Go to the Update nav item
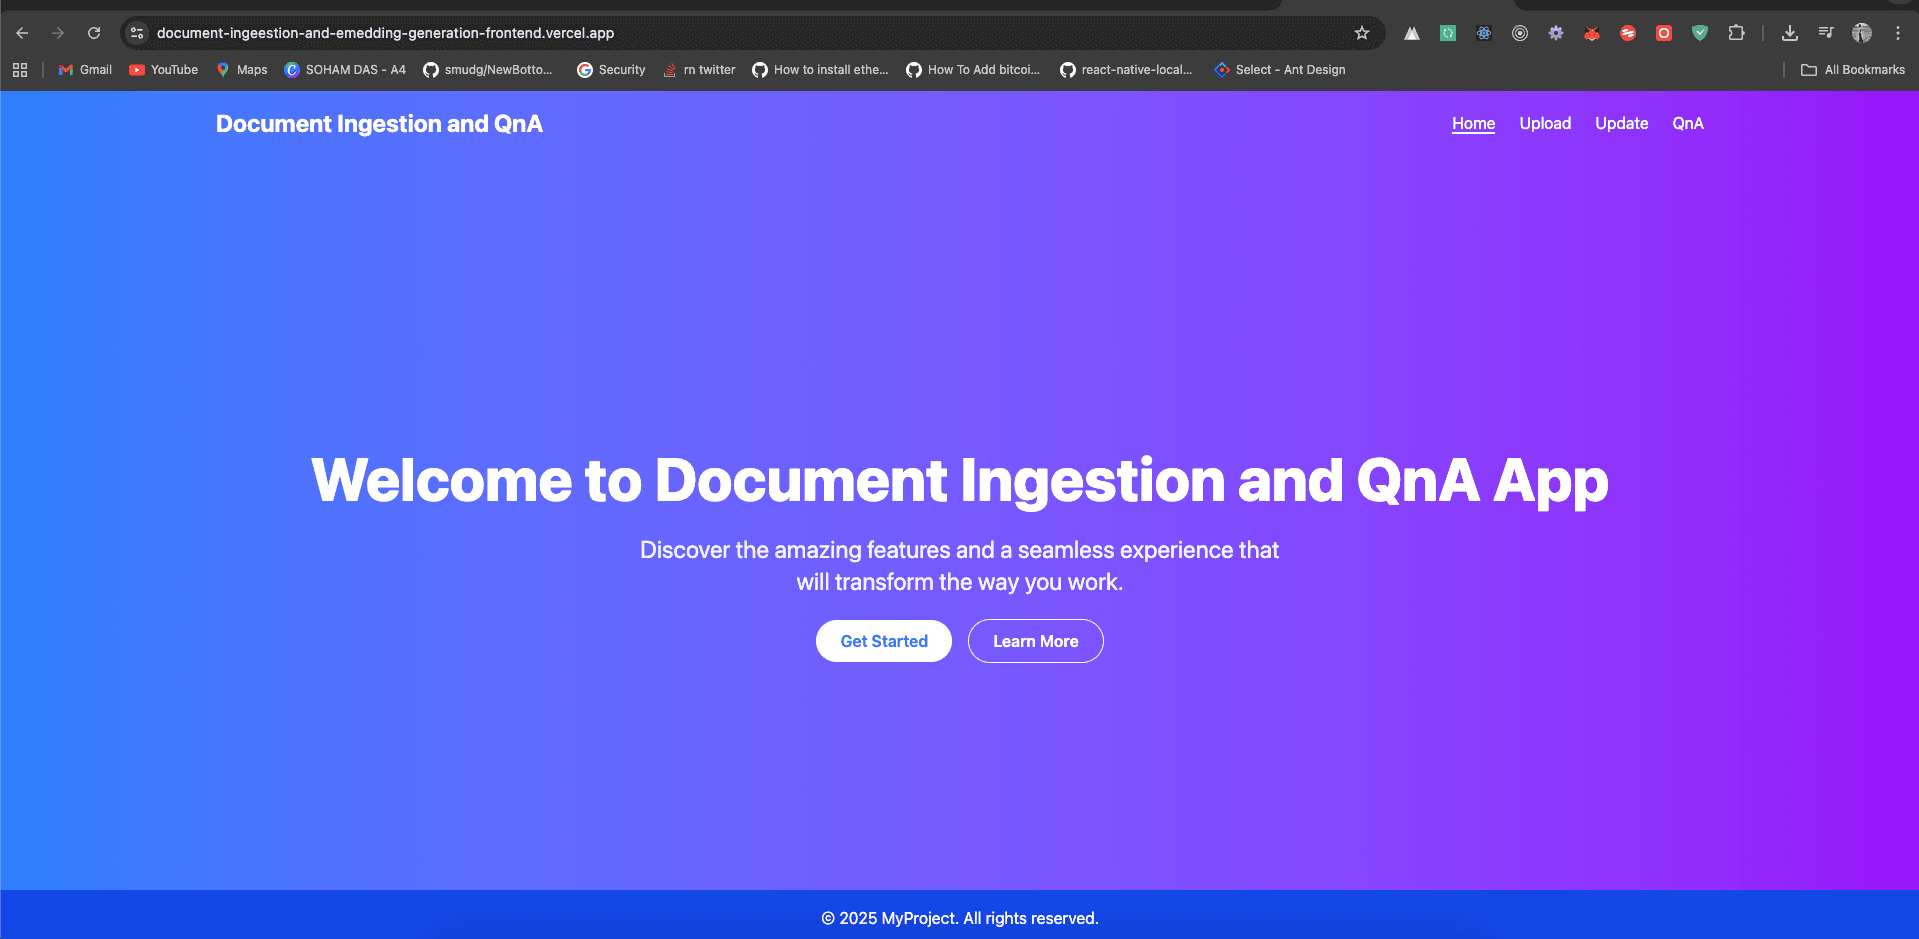Image resolution: width=1919 pixels, height=939 pixels. pos(1621,123)
